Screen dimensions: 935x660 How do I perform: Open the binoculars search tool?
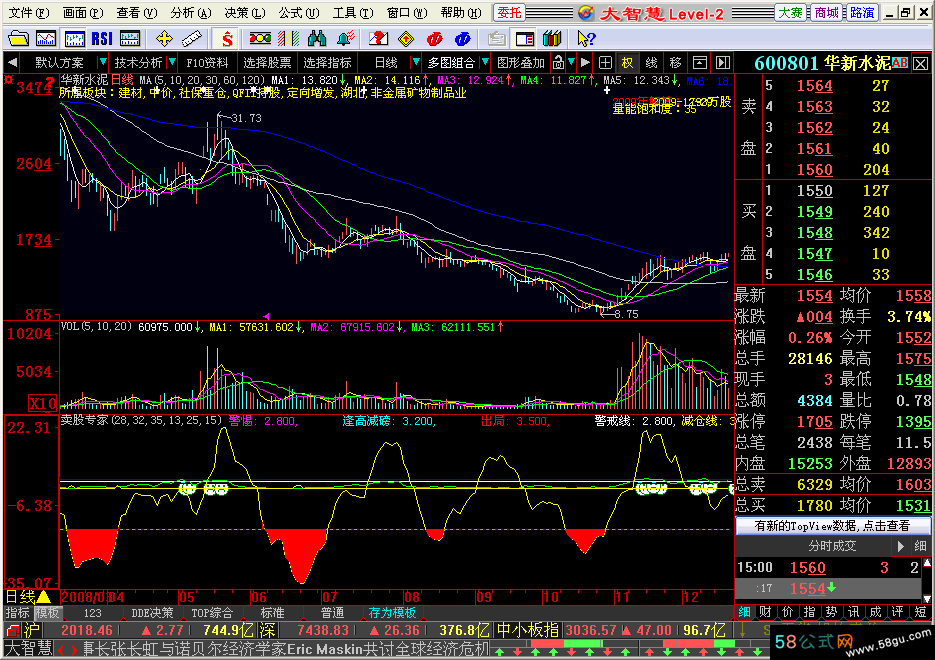click(x=317, y=39)
